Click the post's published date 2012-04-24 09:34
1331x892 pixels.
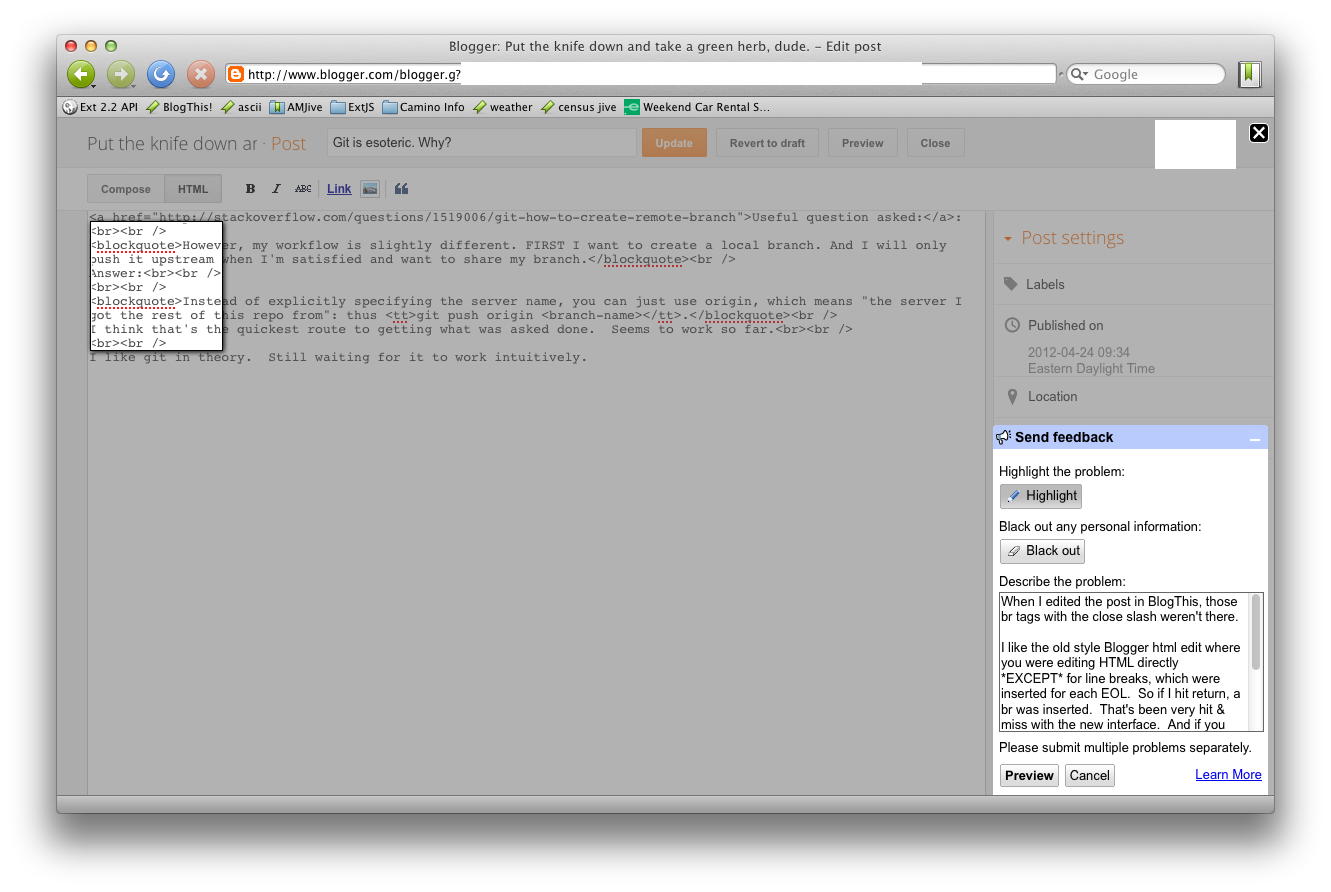pyautogui.click(x=1079, y=352)
